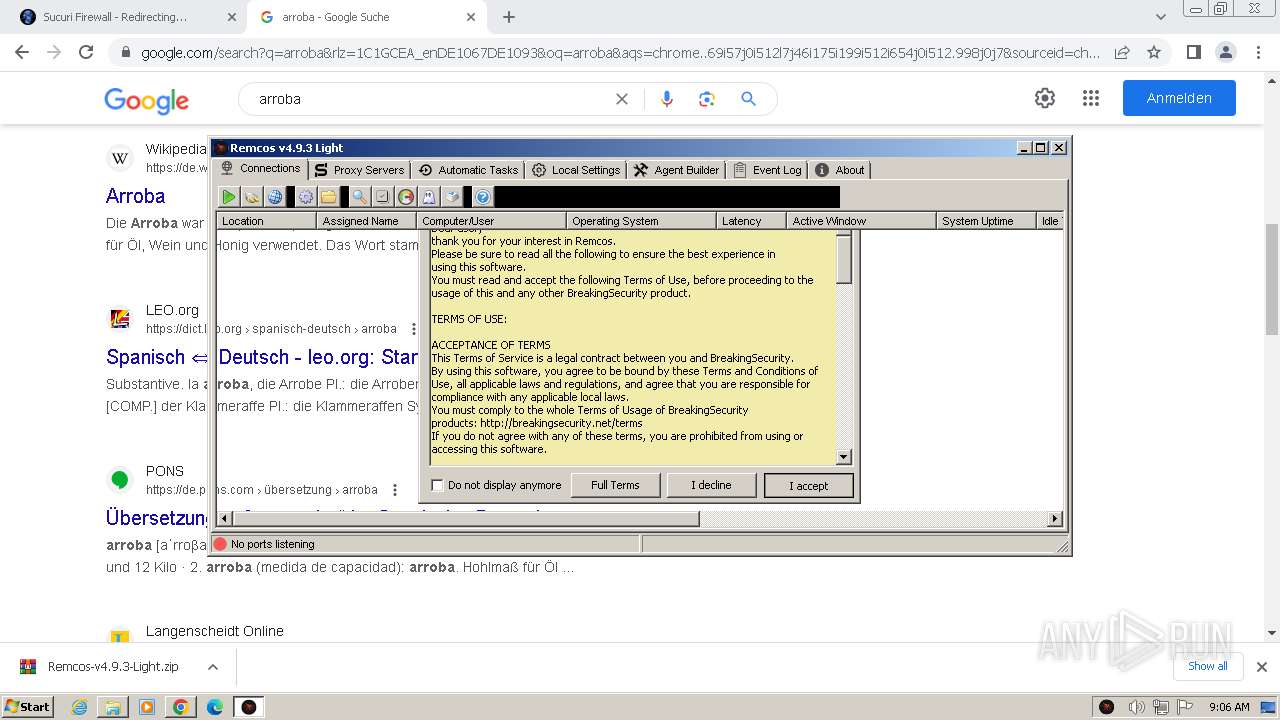
Task: Open a new Chrome tab
Action: (x=509, y=17)
